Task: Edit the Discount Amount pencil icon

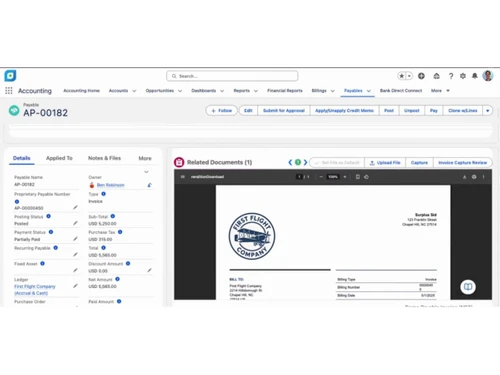Action: click(149, 270)
